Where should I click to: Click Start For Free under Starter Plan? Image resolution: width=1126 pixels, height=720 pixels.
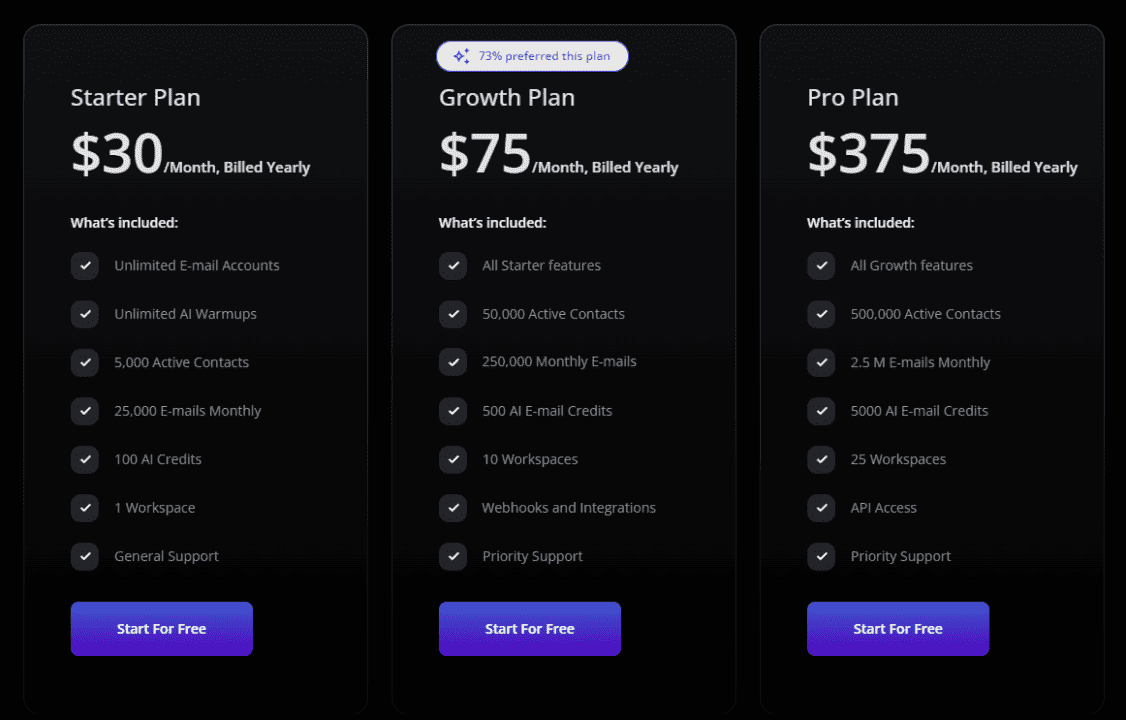[161, 628]
